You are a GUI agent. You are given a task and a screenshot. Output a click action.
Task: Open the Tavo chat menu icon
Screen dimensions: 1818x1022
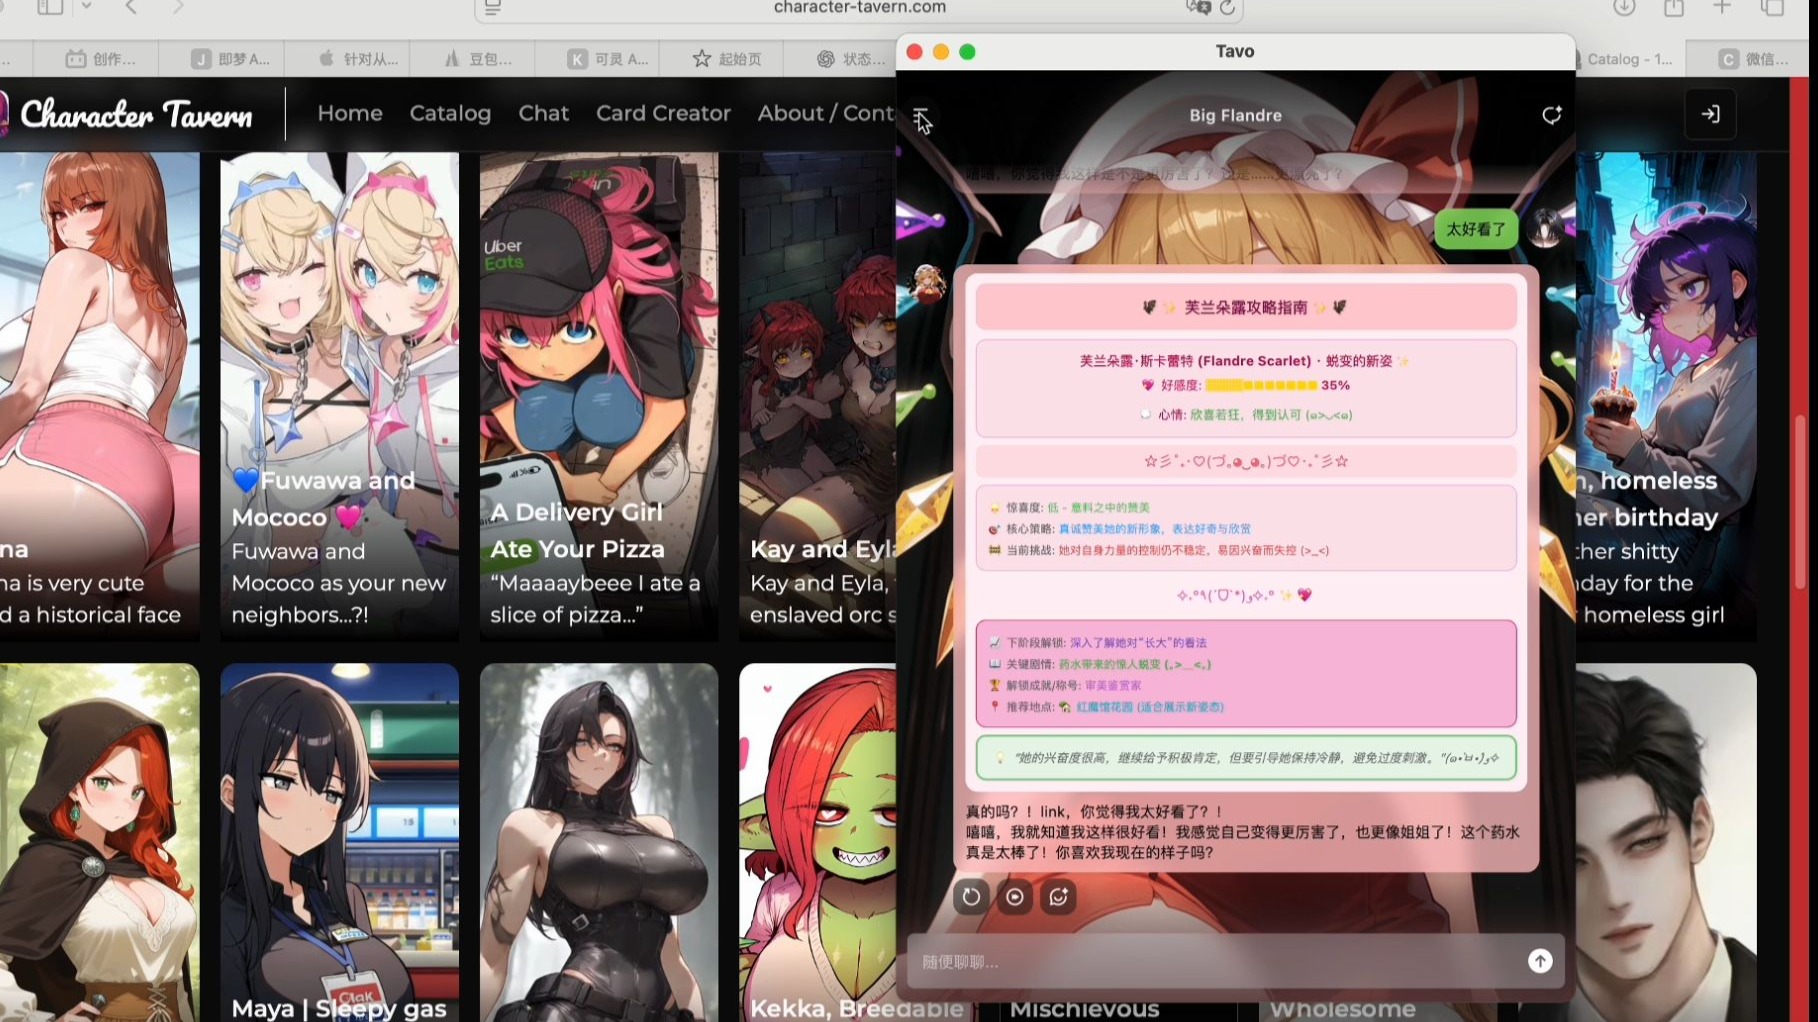pos(920,116)
